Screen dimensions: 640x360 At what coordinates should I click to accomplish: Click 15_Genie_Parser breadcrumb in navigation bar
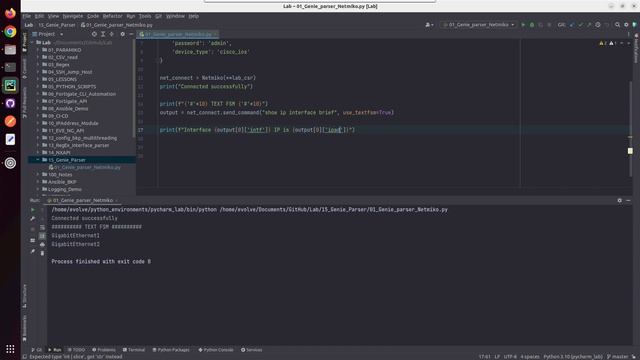click(x=57, y=25)
